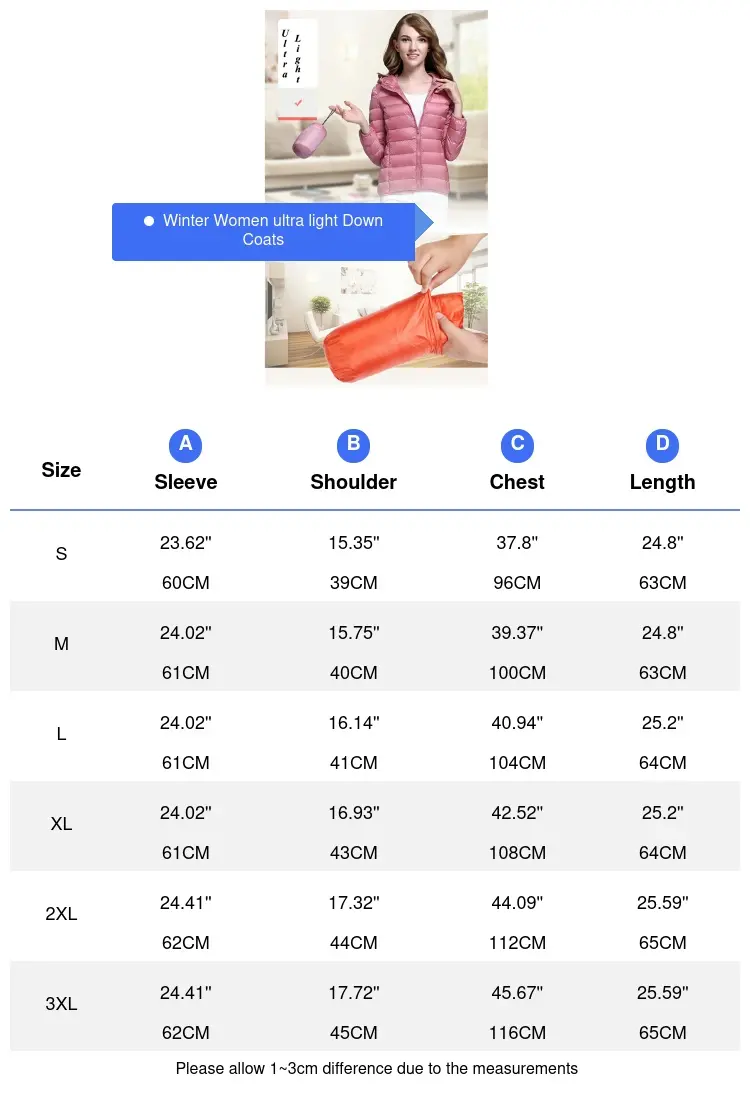
Task: Click the Shoulder column header text
Action: pos(354,482)
